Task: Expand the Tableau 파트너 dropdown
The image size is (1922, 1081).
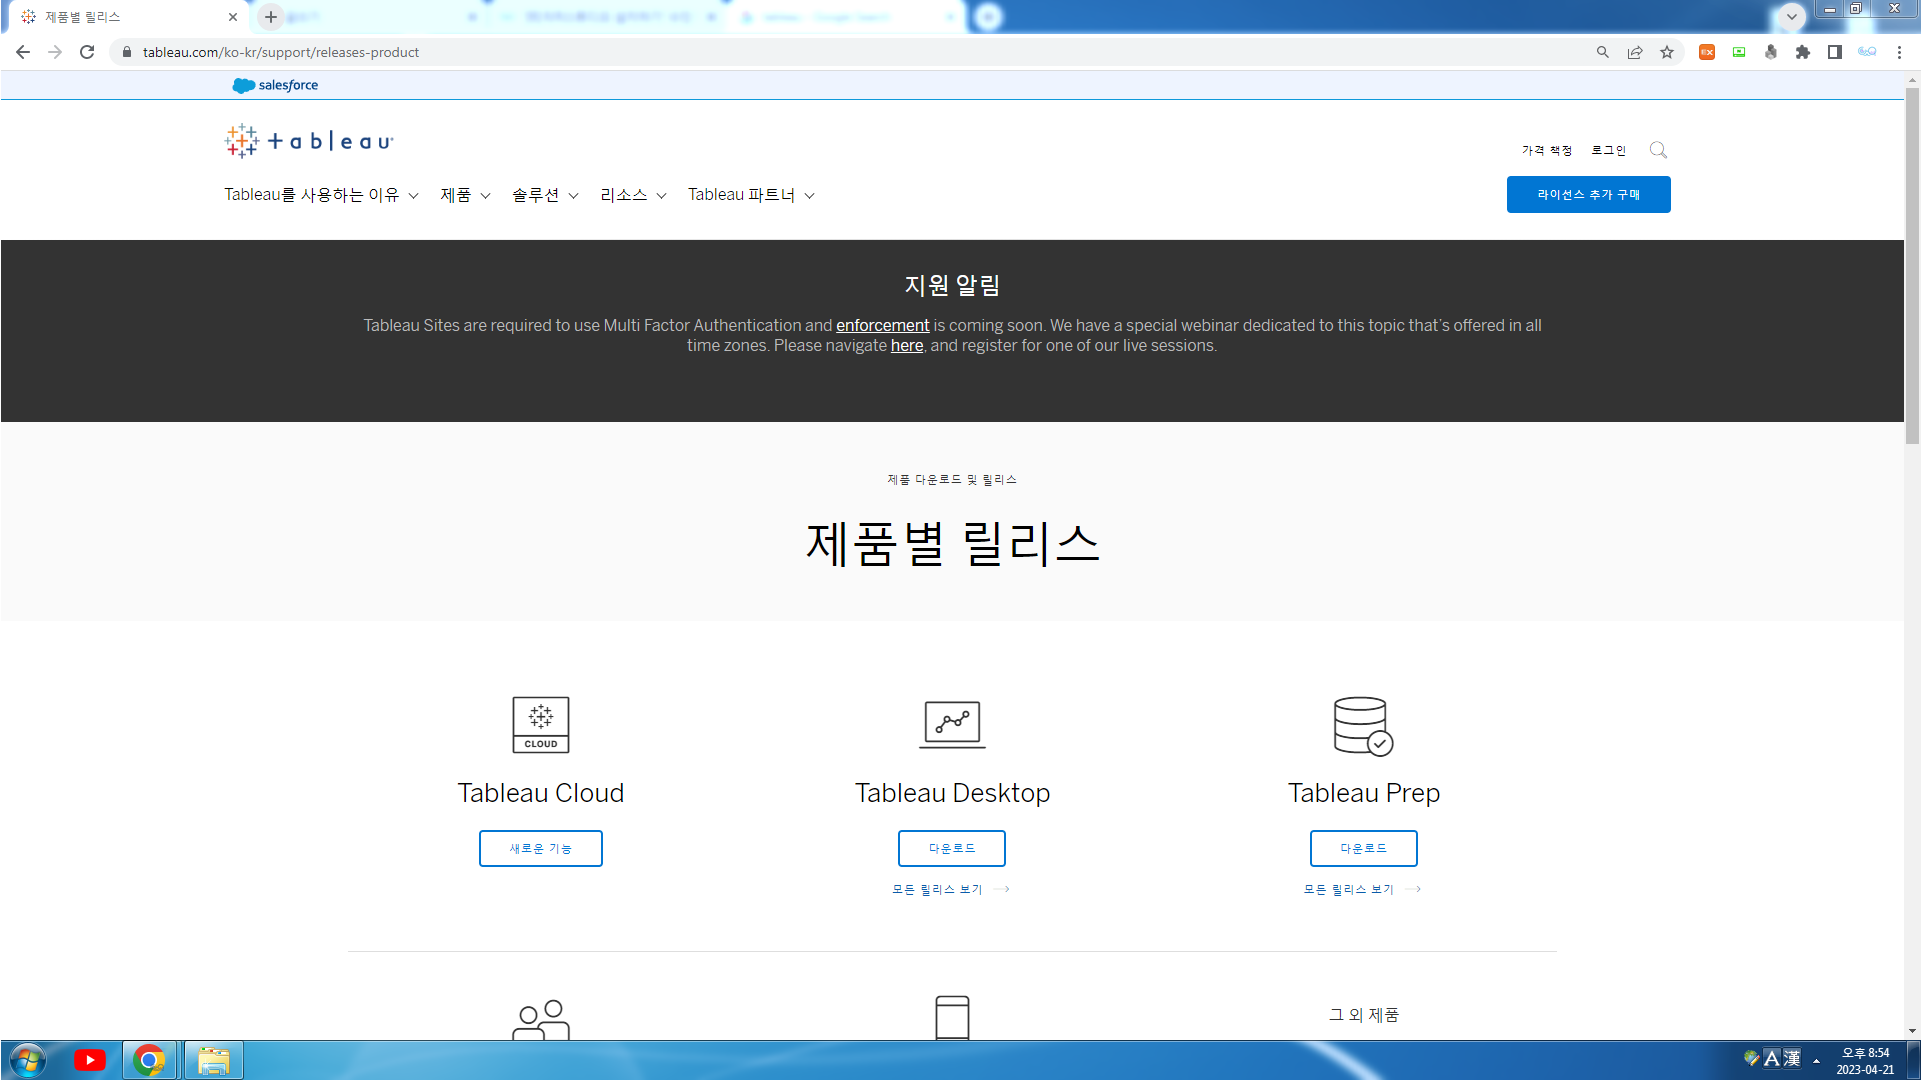Action: pyautogui.click(x=751, y=195)
